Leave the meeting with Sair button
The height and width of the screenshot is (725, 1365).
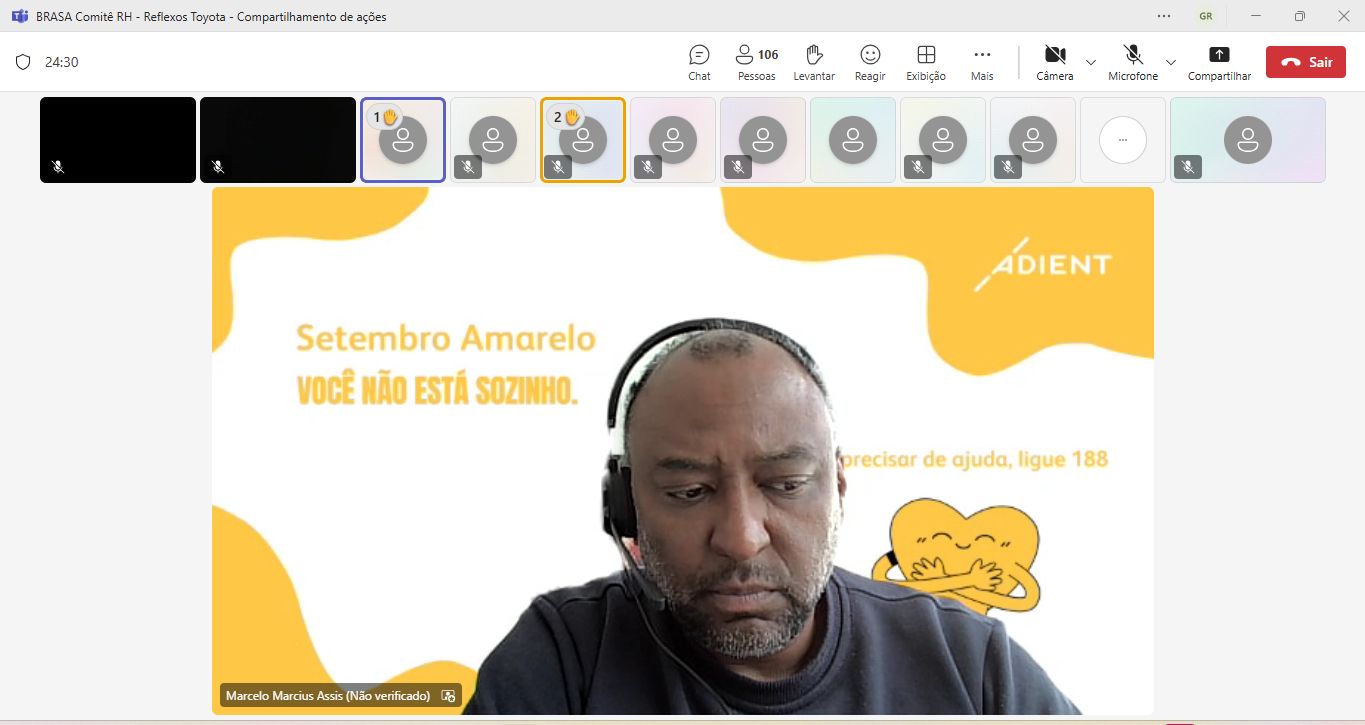1305,62
